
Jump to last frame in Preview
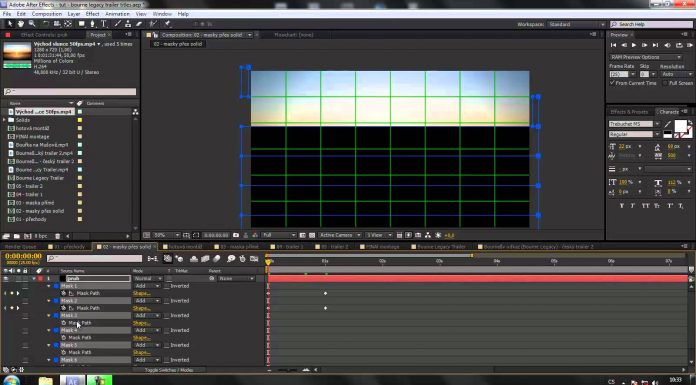coord(655,45)
